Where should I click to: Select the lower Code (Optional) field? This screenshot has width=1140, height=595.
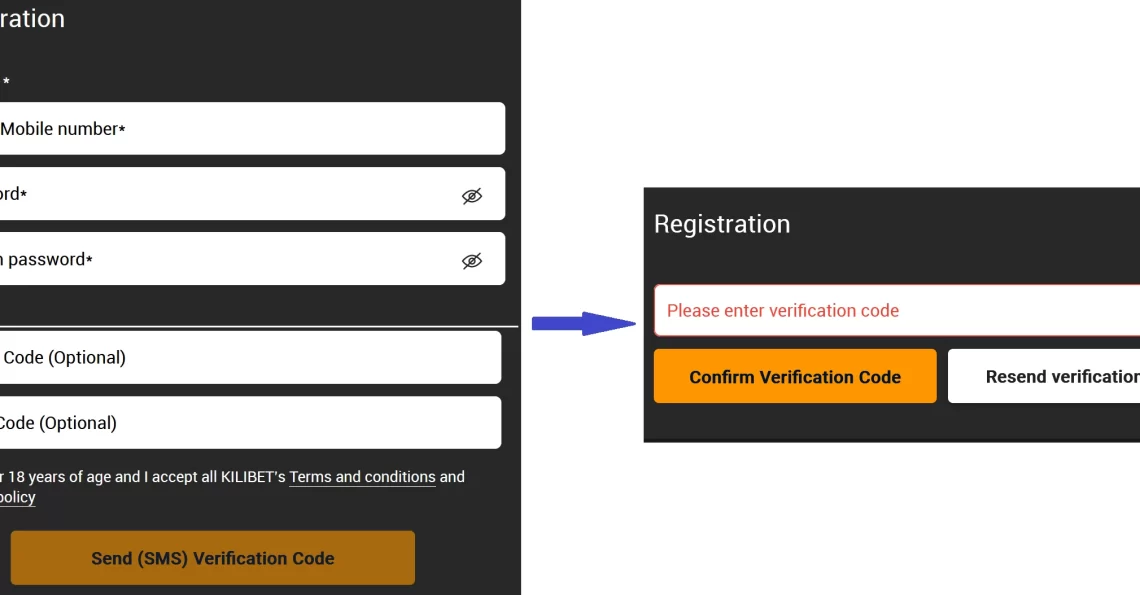(250, 423)
